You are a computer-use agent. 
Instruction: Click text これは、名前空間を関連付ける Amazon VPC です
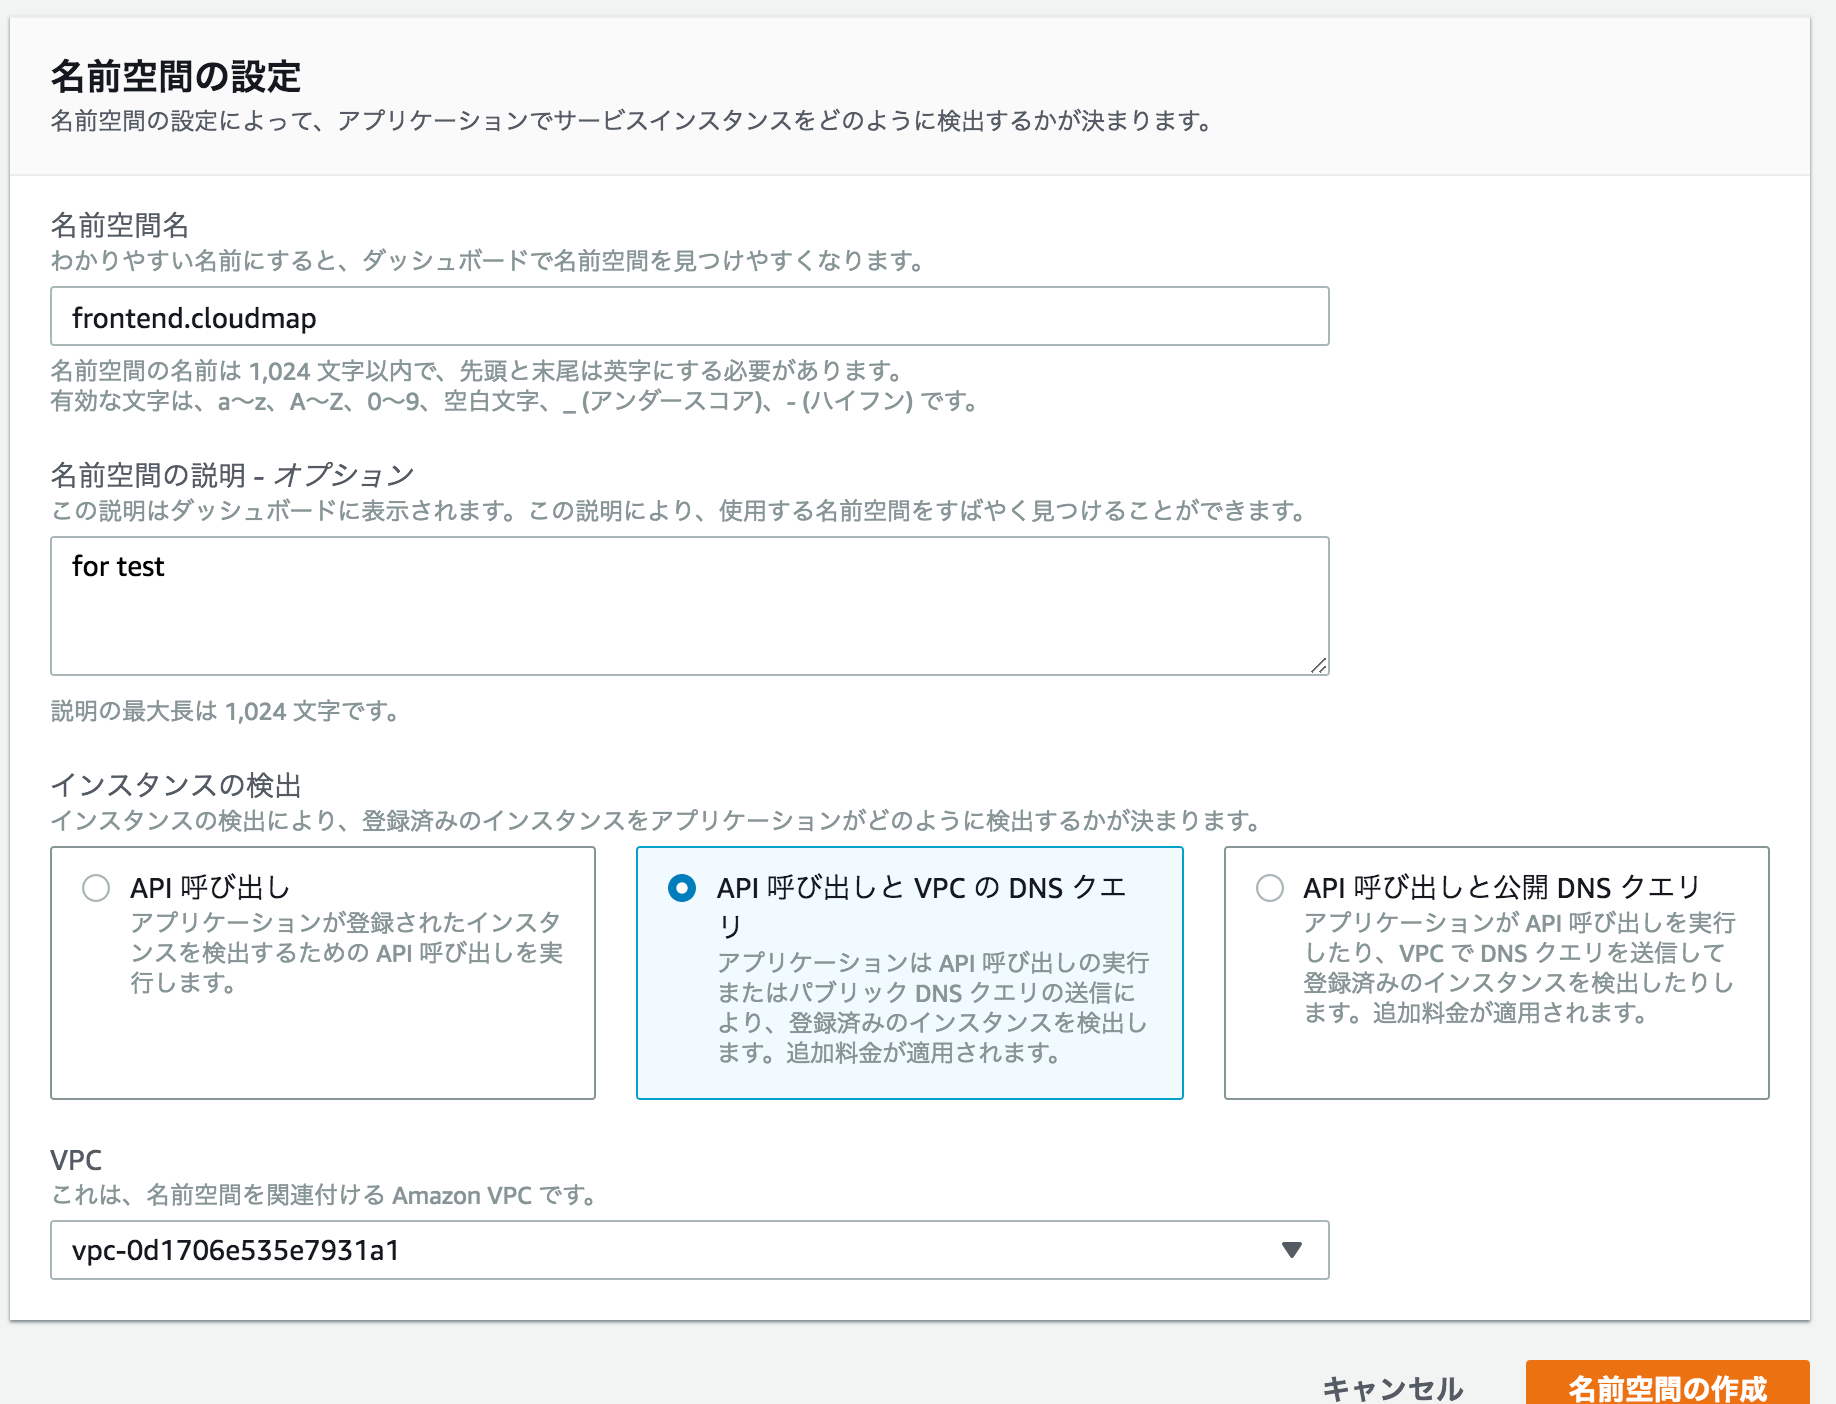coord(324,1195)
